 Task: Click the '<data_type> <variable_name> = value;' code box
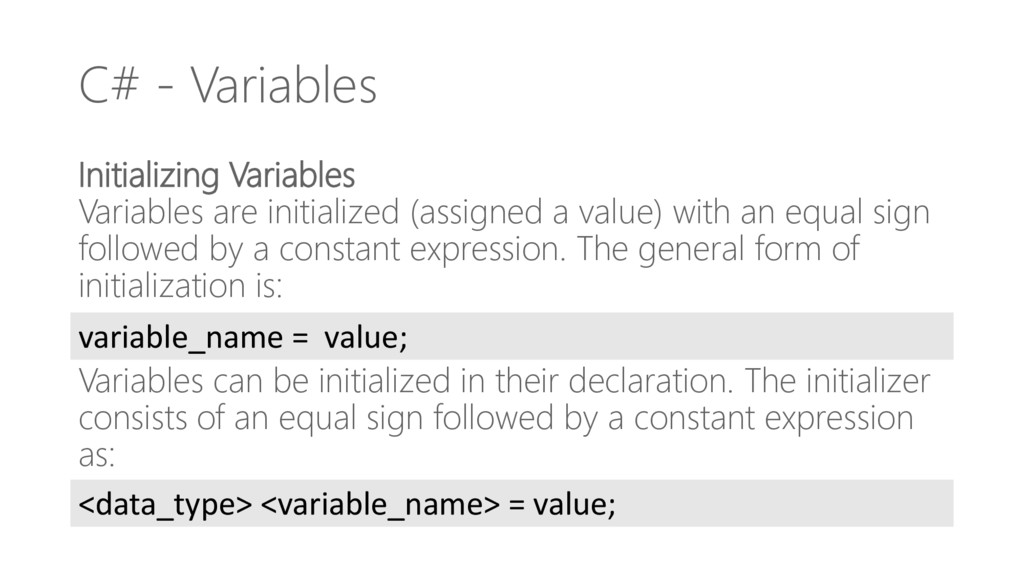click(x=511, y=504)
